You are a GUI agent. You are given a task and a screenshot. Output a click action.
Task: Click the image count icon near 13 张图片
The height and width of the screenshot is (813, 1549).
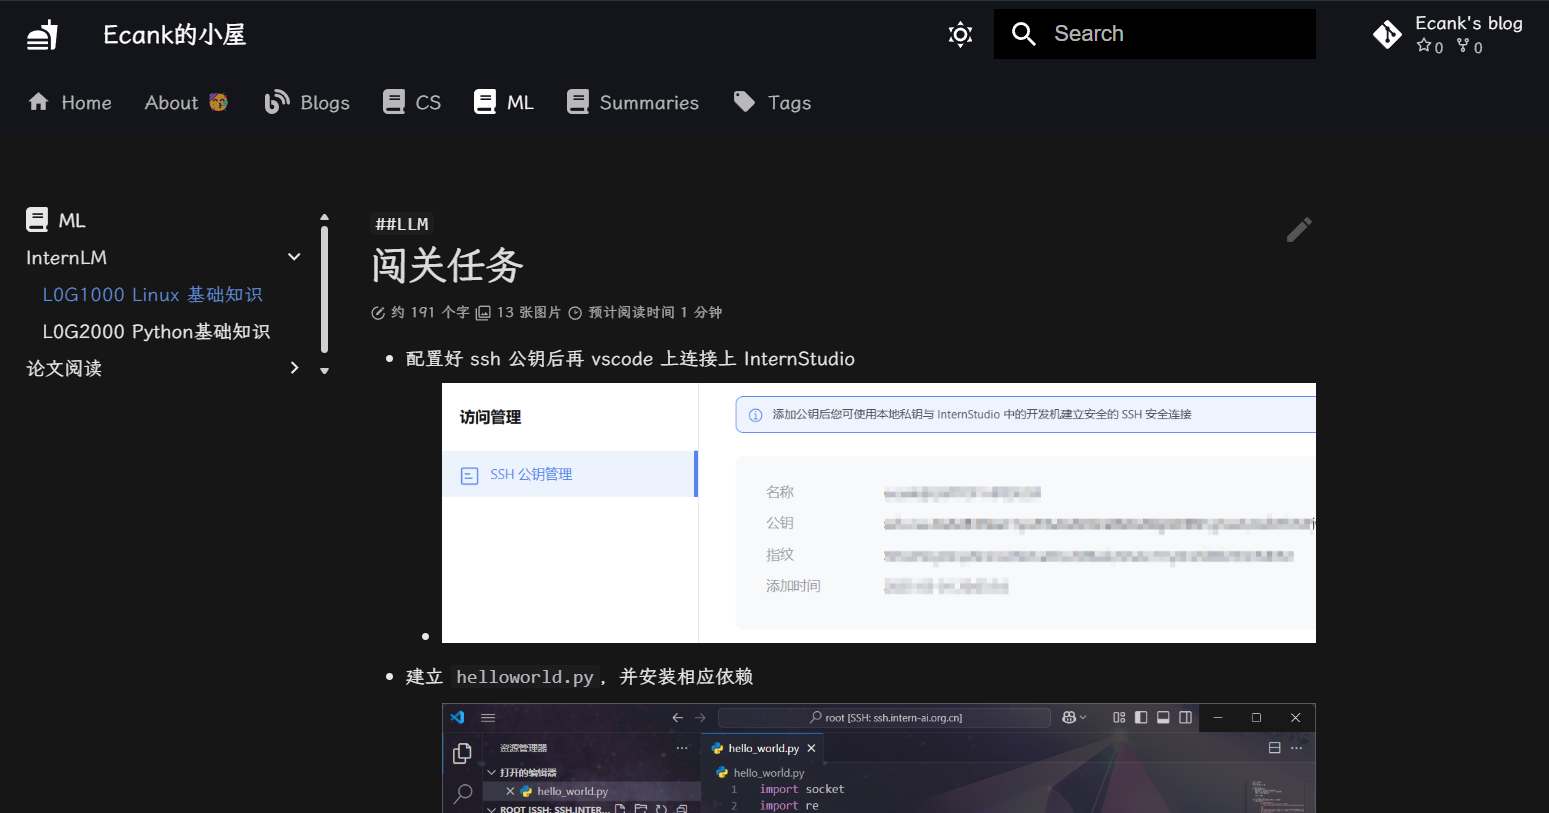(483, 313)
